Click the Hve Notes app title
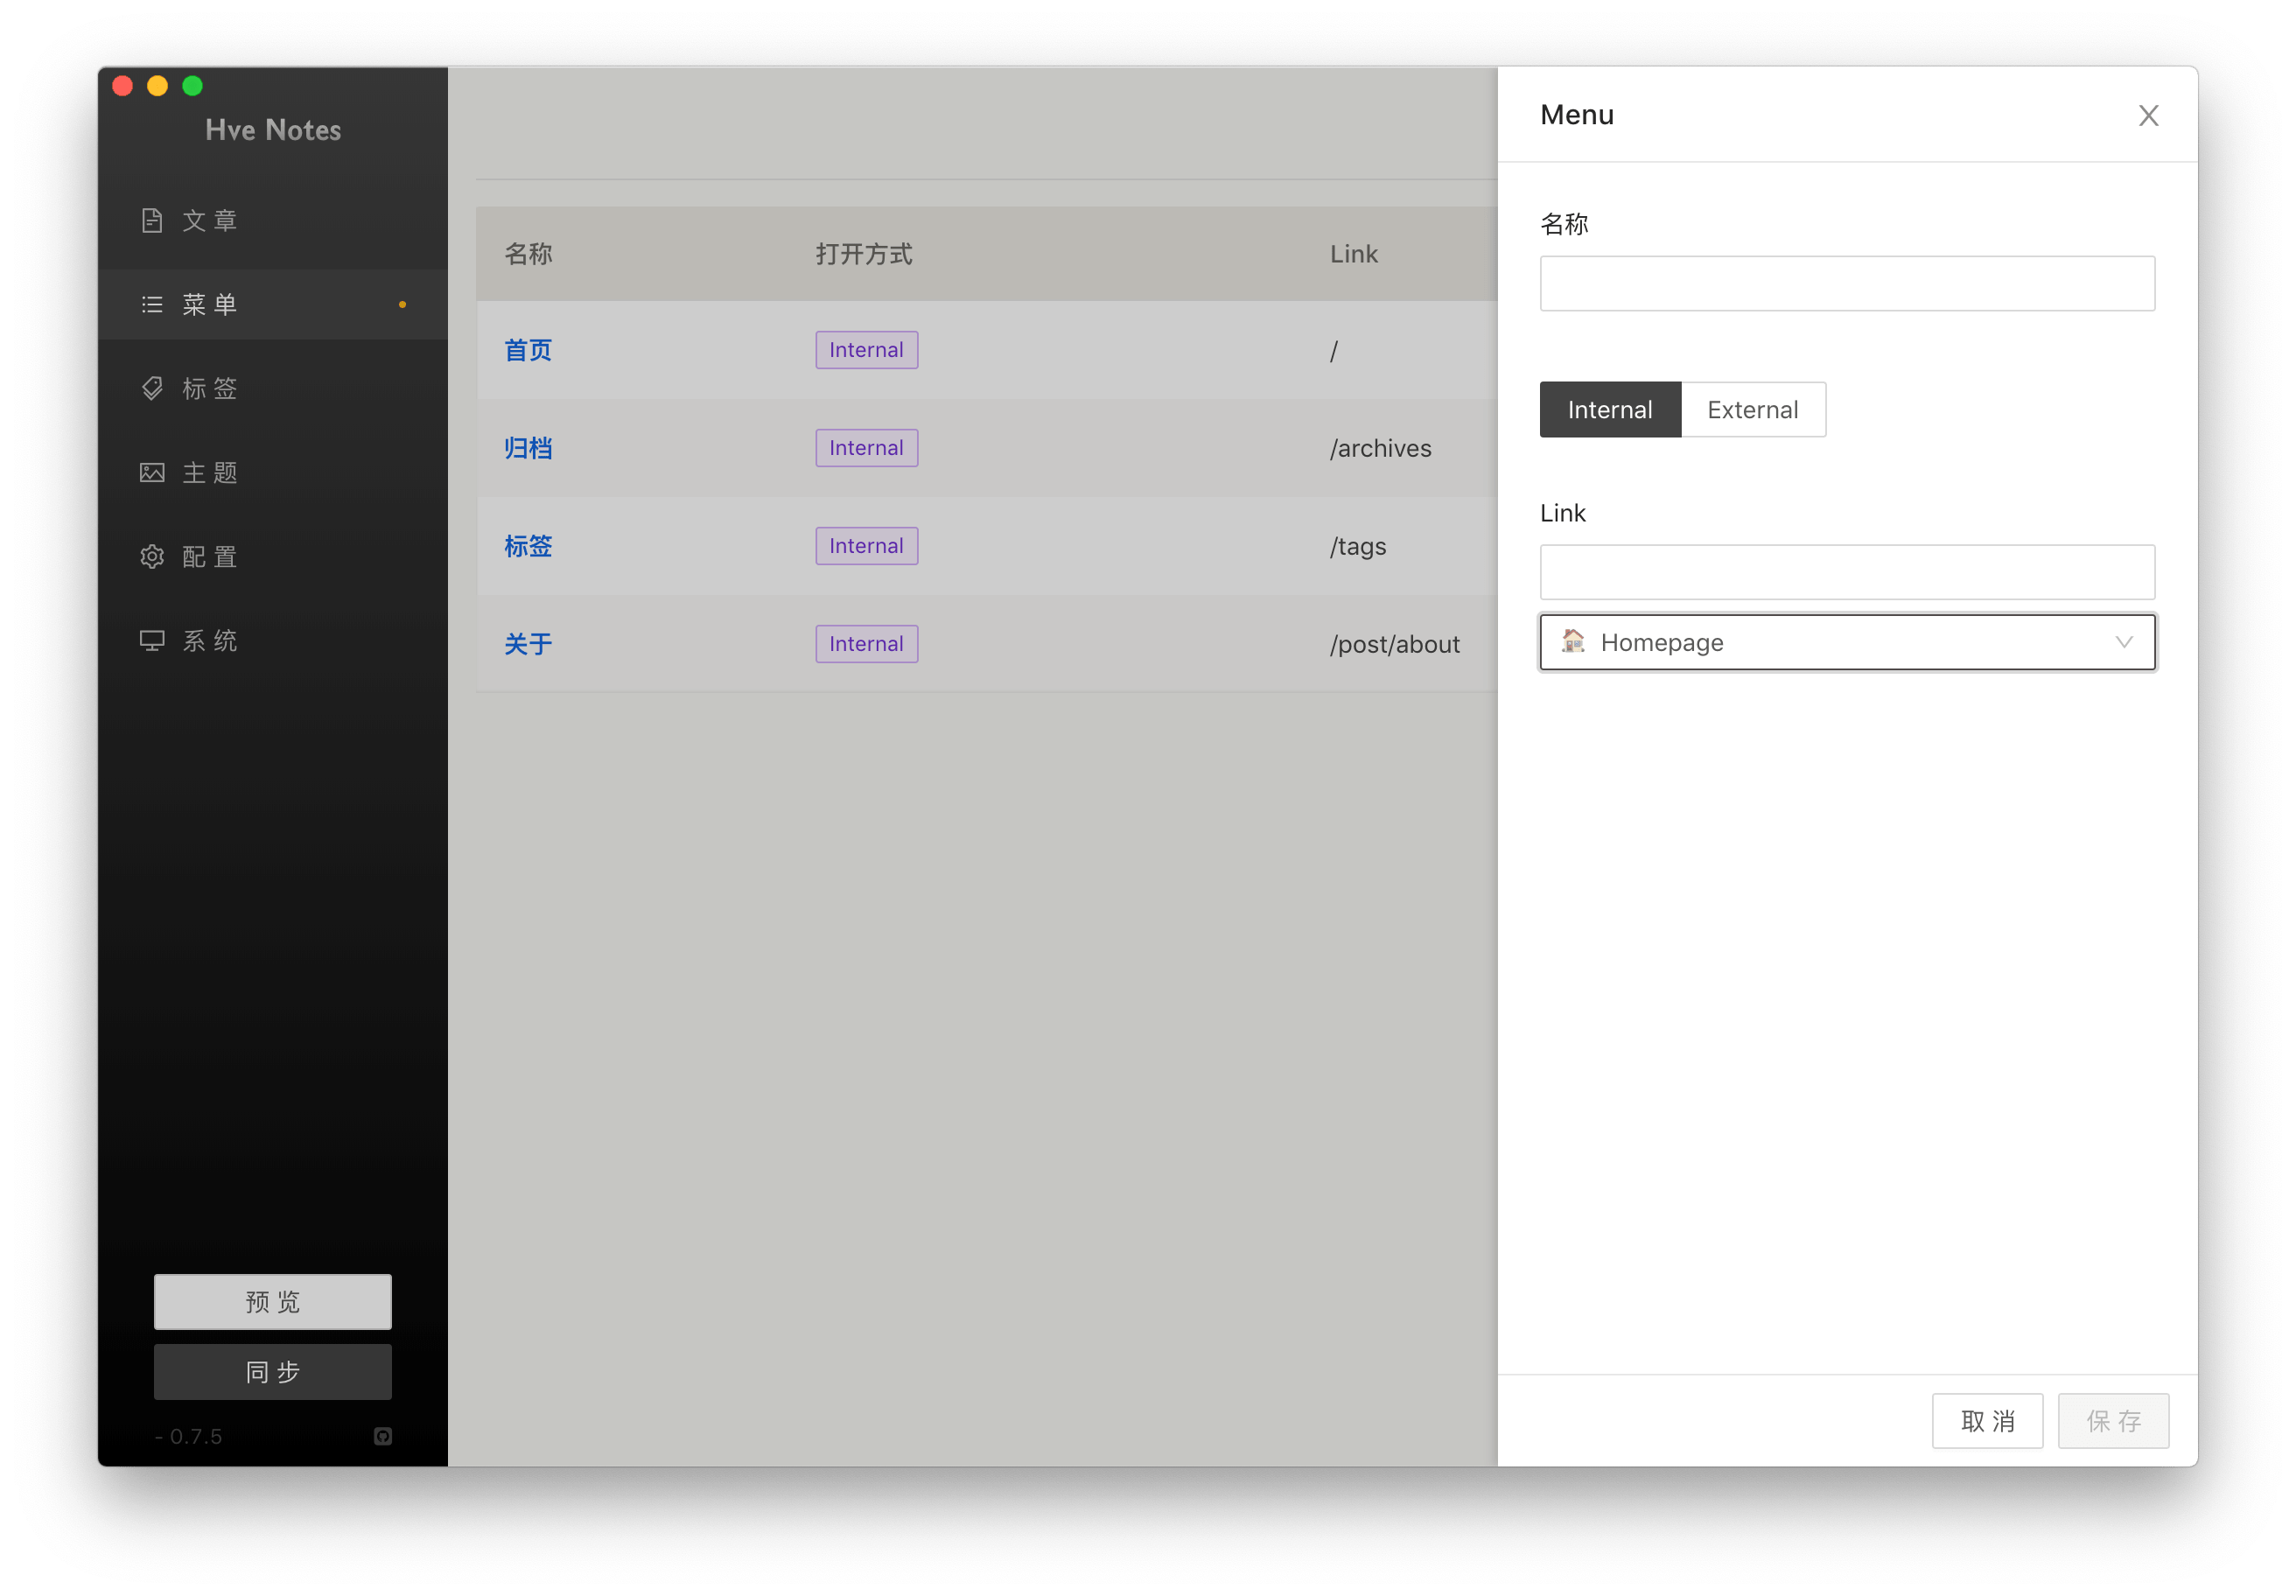 (273, 130)
